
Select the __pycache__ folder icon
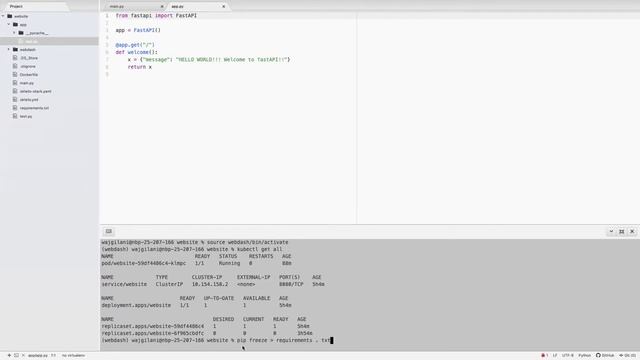coord(21,33)
